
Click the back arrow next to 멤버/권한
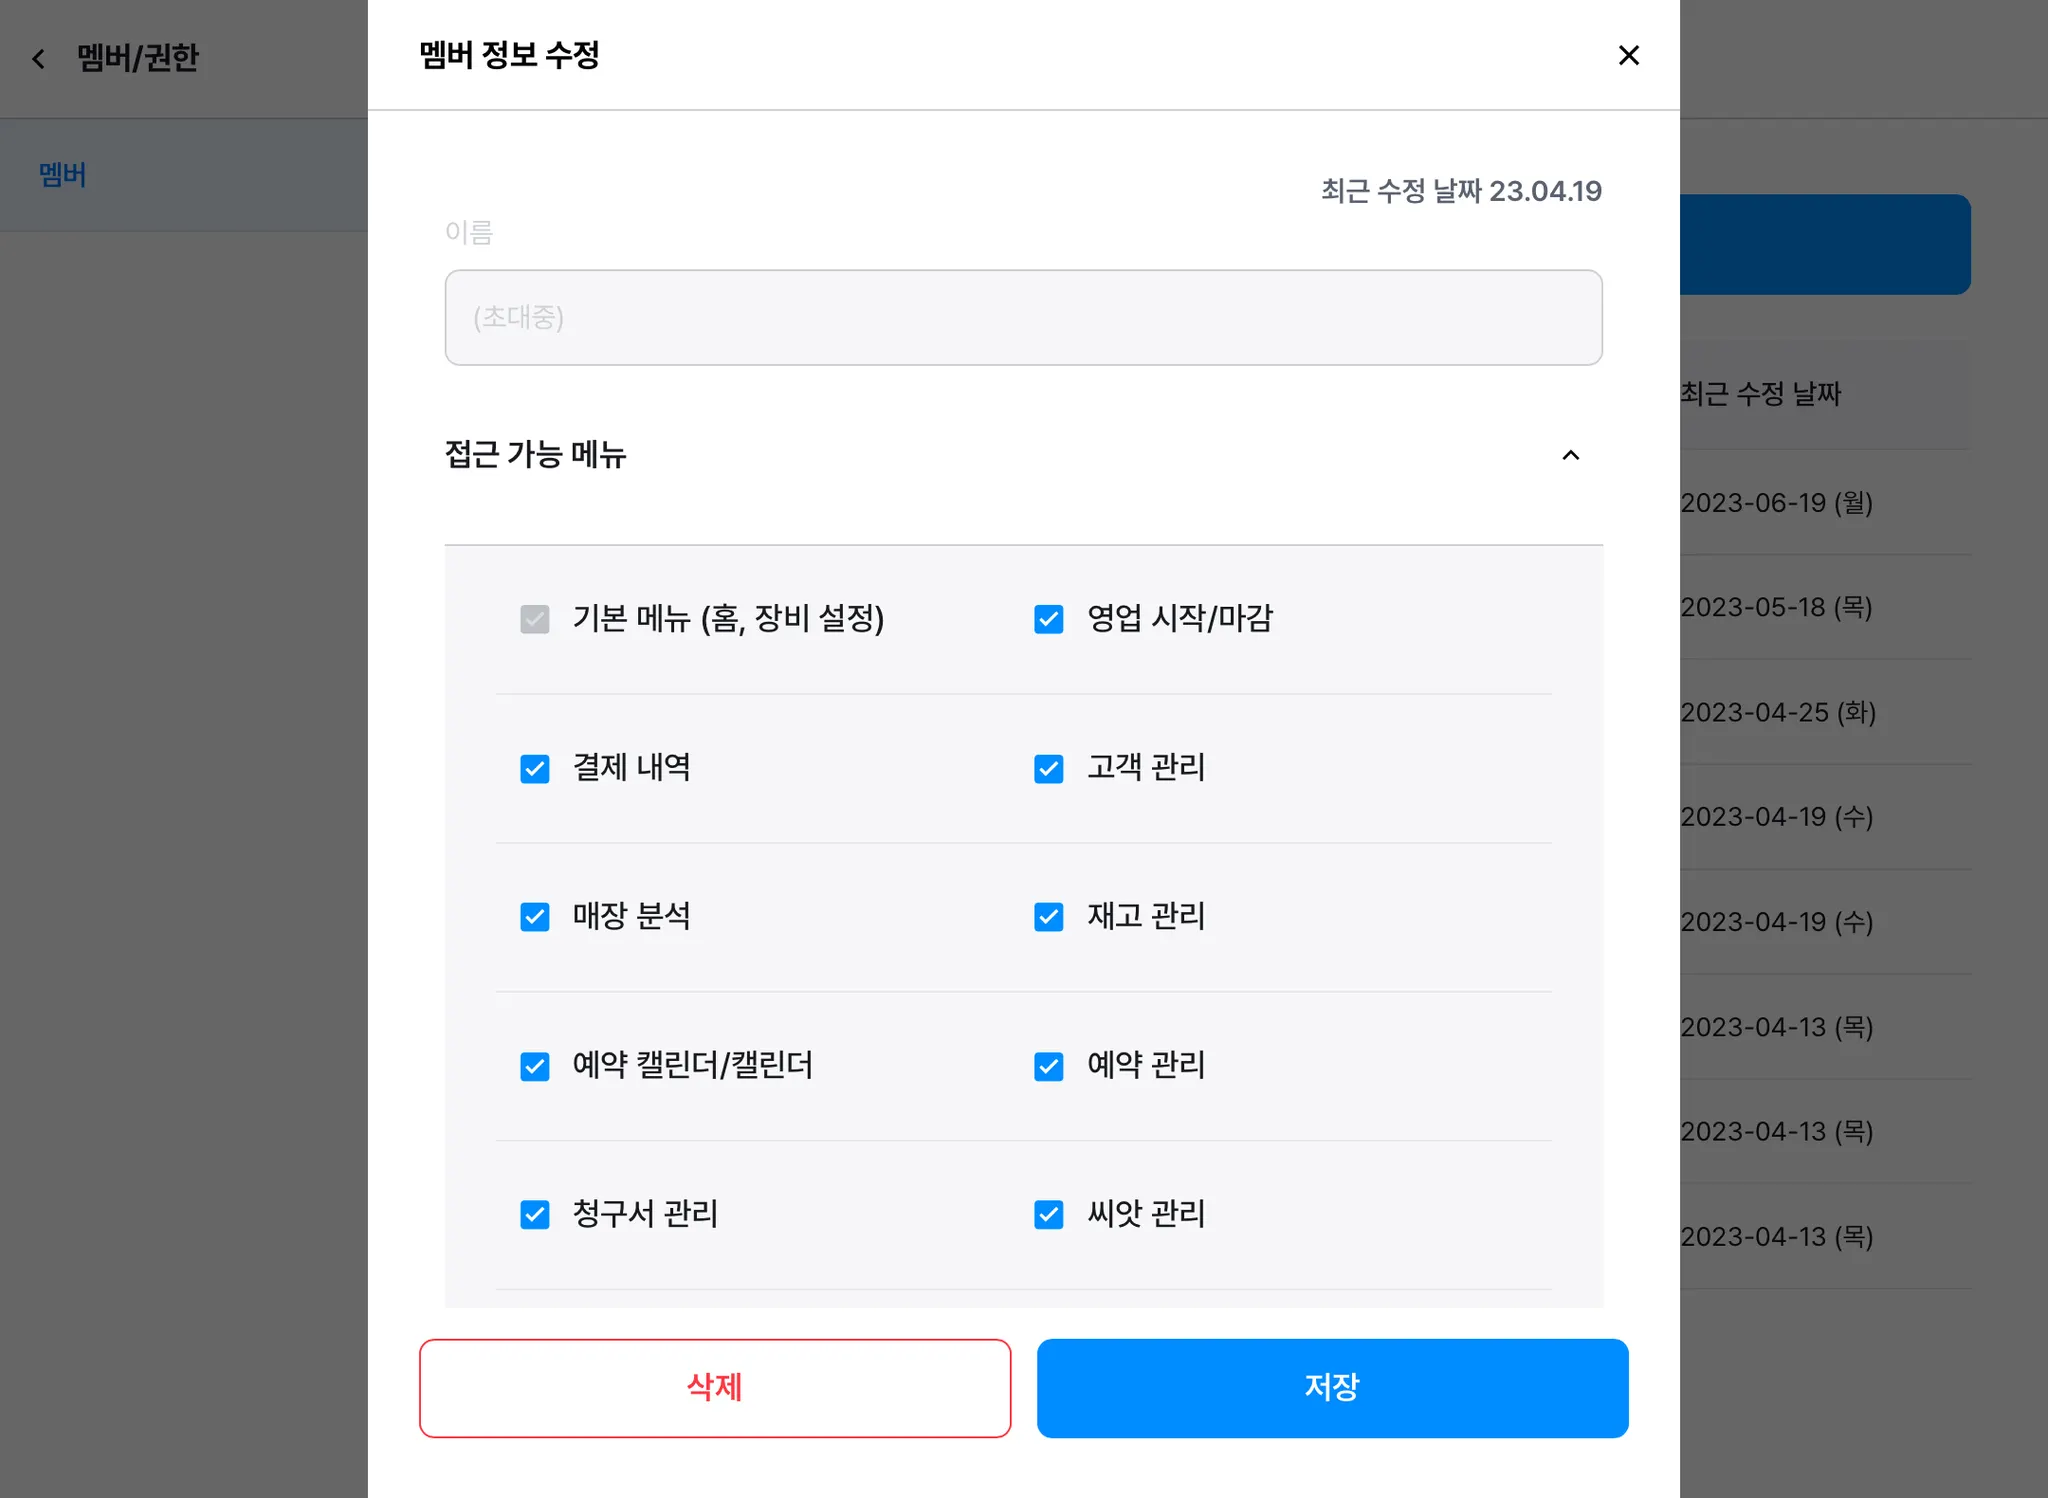click(39, 59)
